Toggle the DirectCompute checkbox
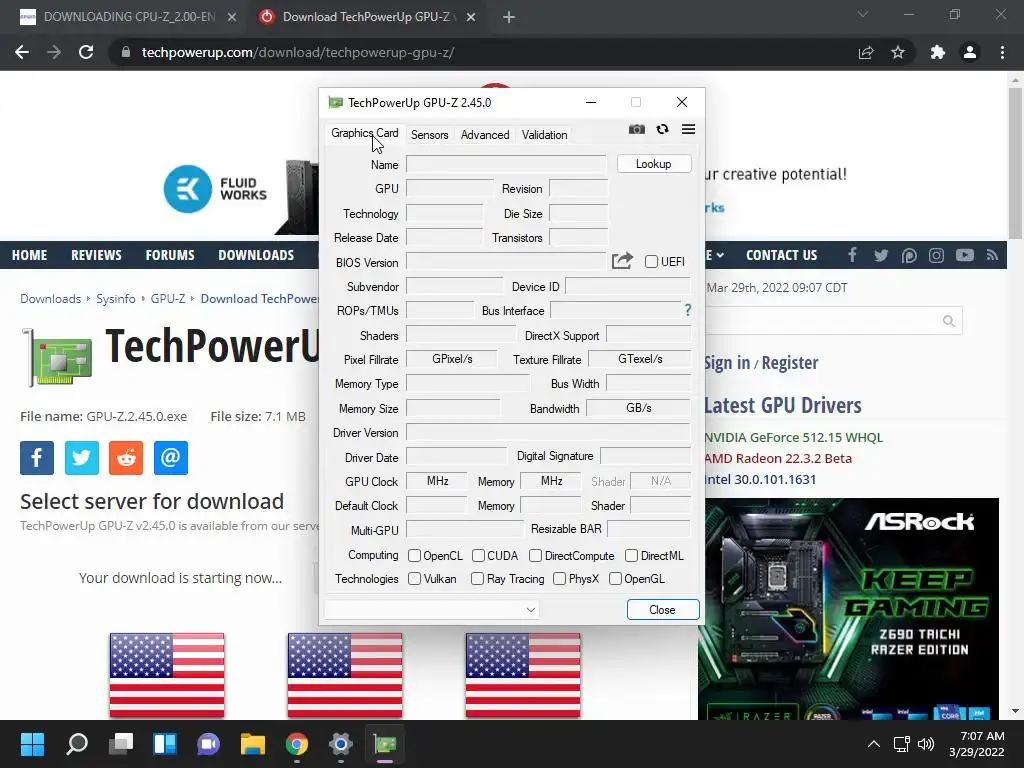The width and height of the screenshot is (1024, 768). click(x=536, y=556)
